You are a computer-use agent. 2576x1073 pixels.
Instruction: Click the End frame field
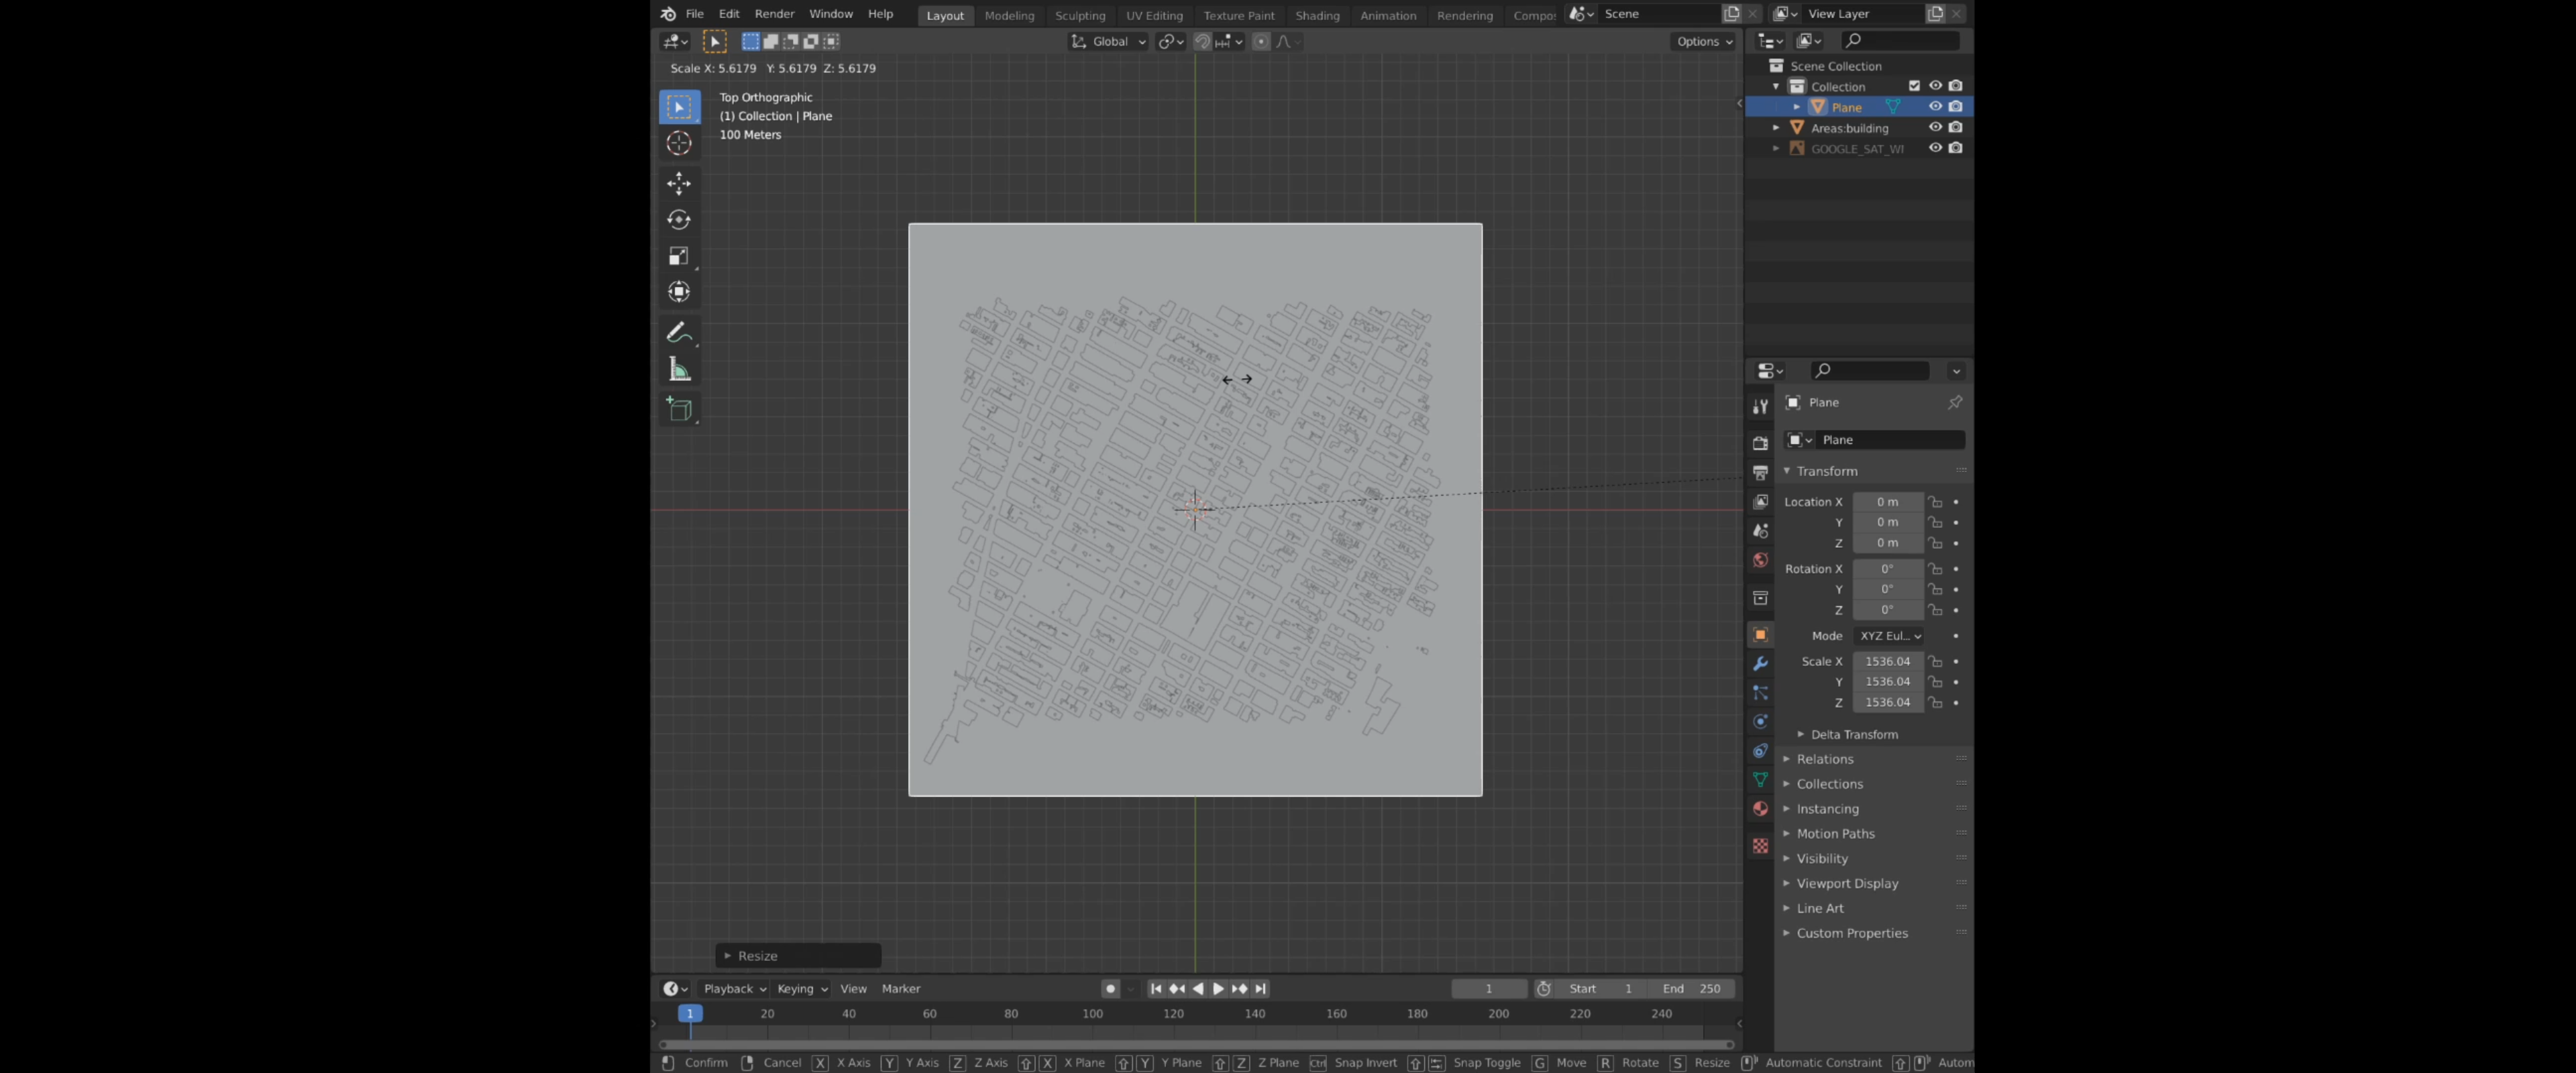pos(1691,988)
